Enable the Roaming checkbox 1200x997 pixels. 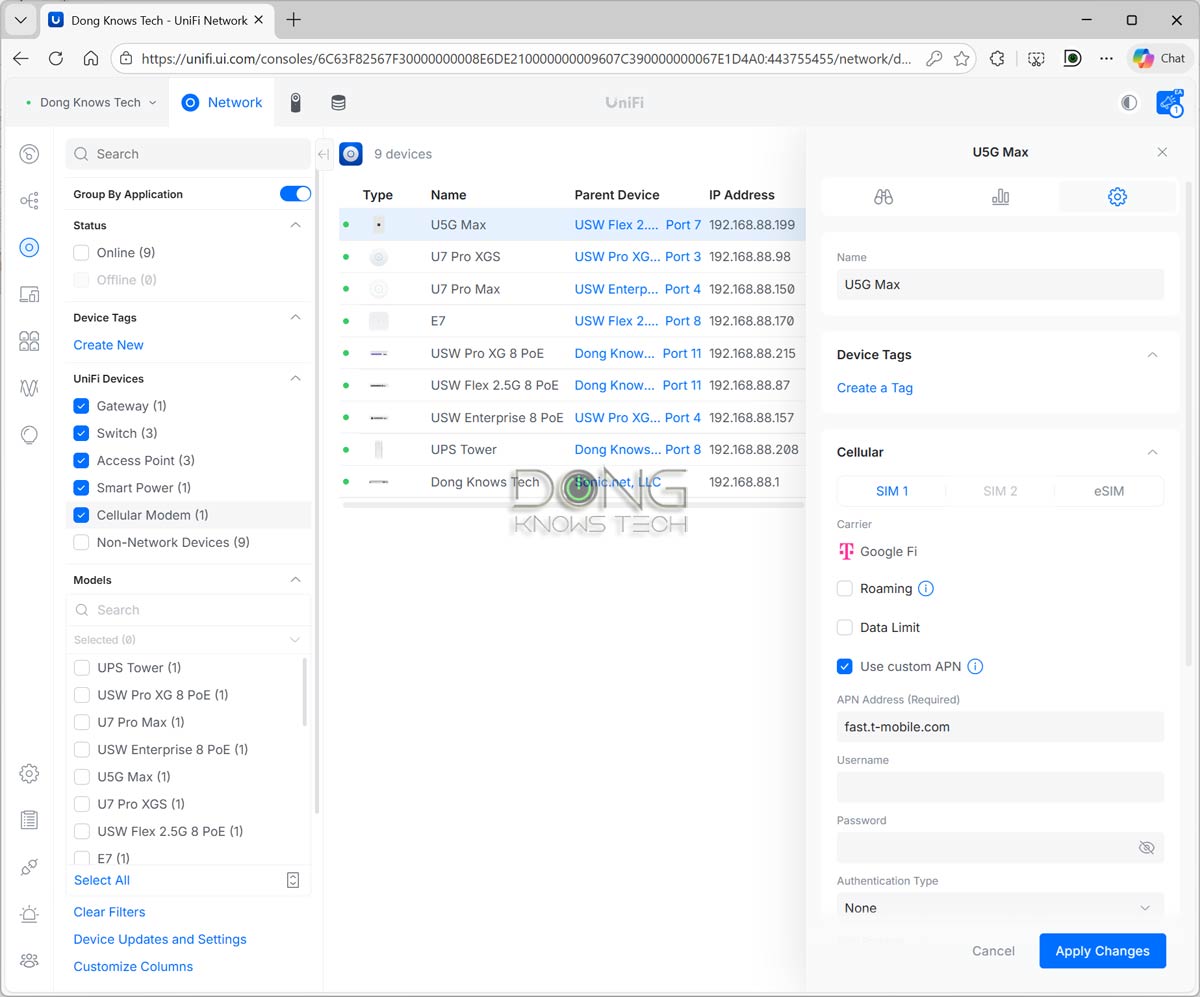[845, 589]
